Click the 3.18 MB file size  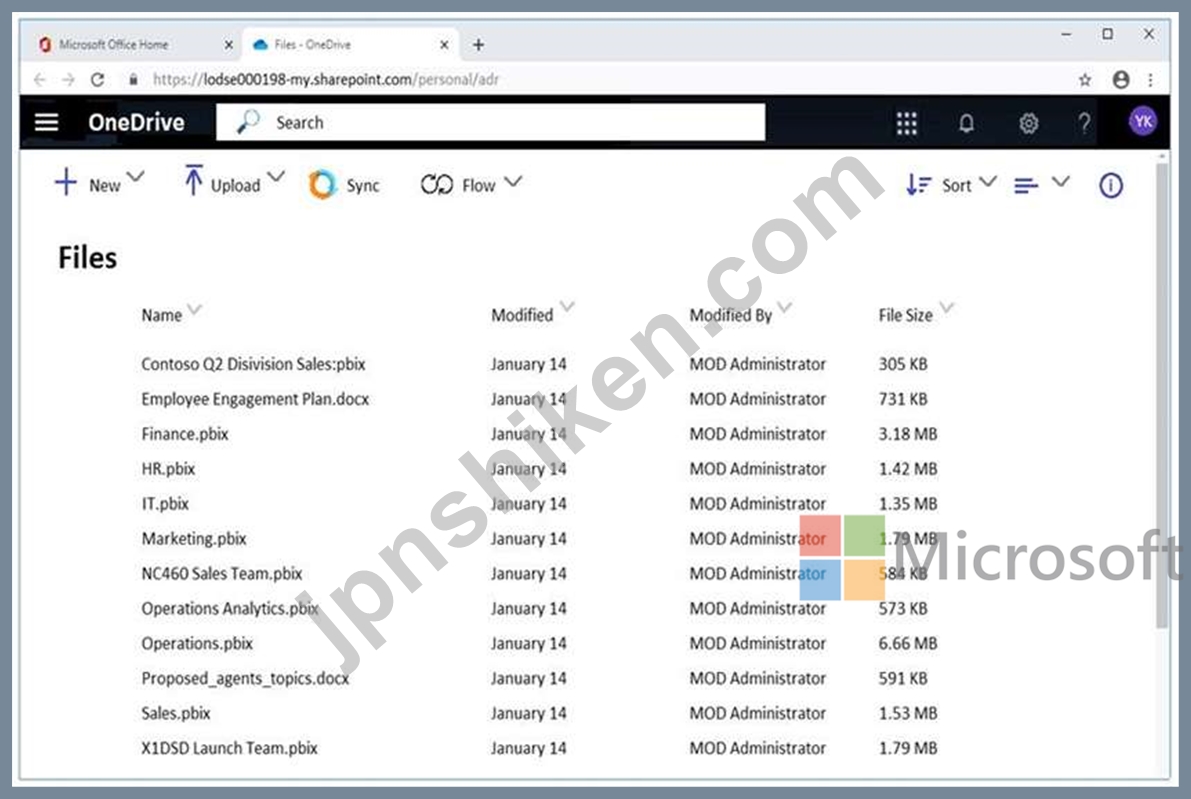tap(908, 434)
